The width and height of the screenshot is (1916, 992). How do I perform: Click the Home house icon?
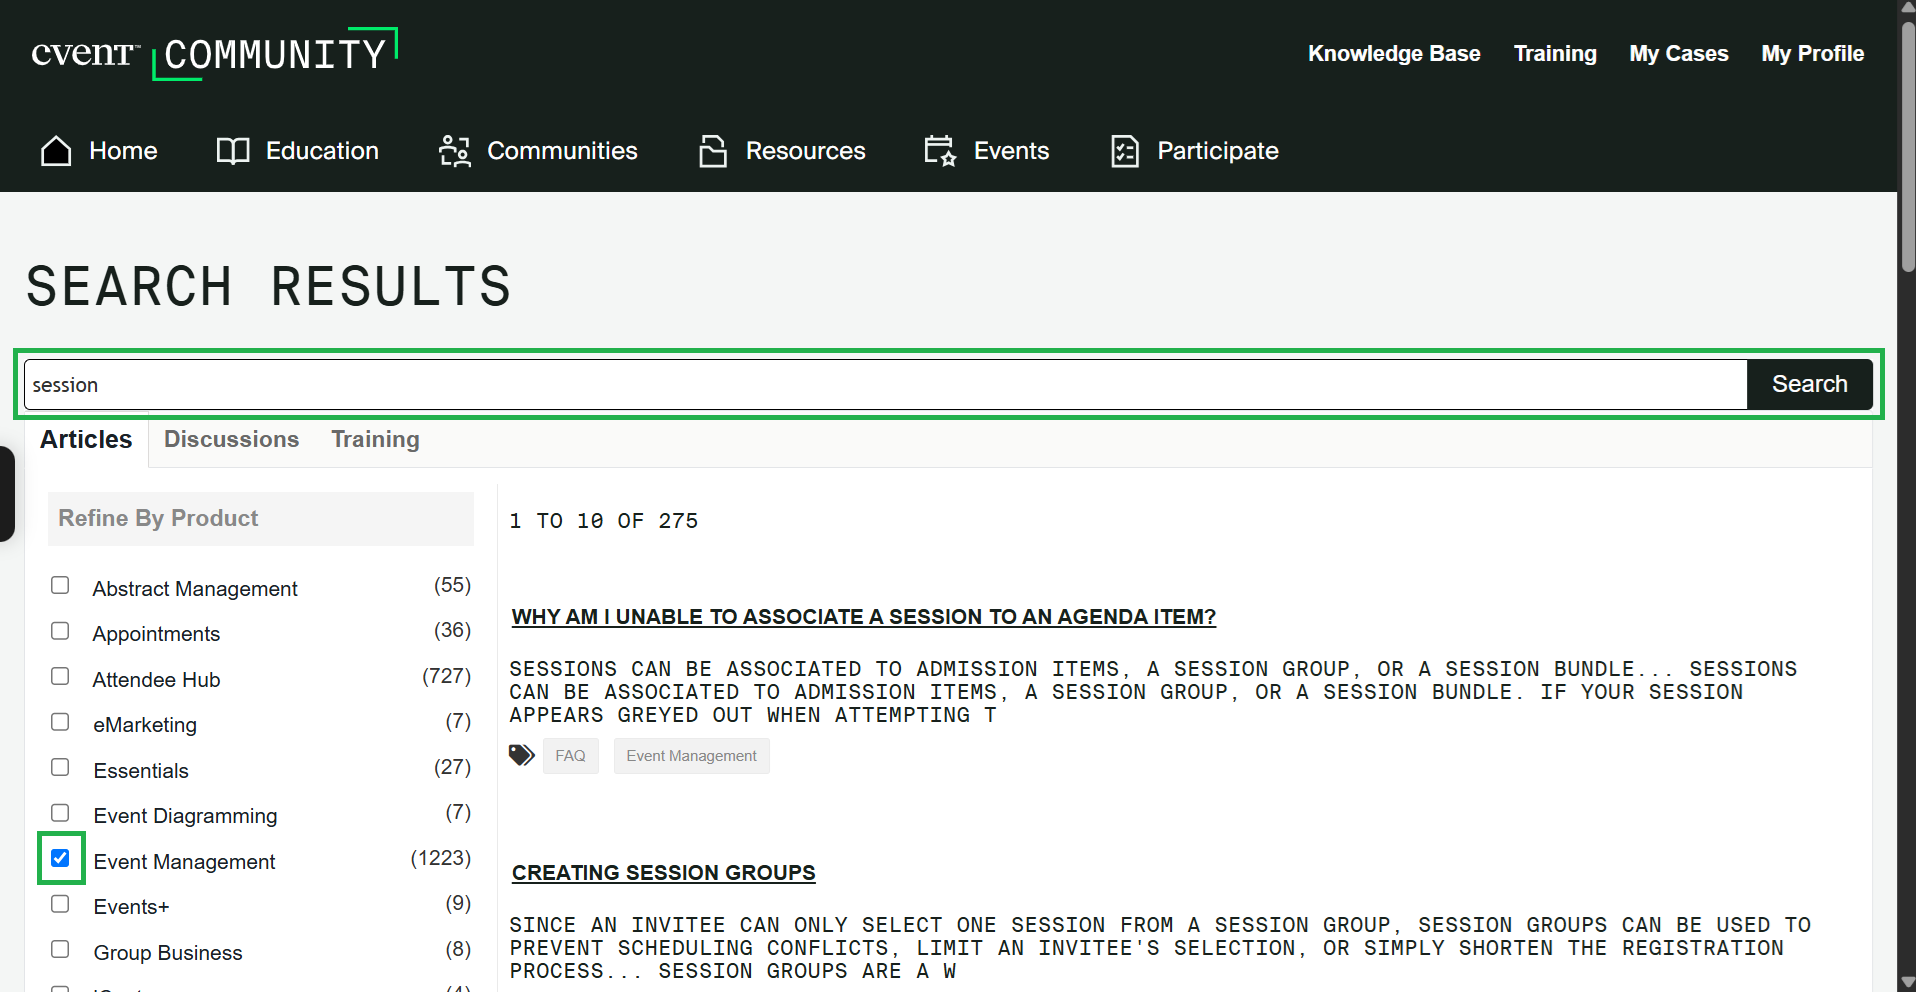[56, 151]
